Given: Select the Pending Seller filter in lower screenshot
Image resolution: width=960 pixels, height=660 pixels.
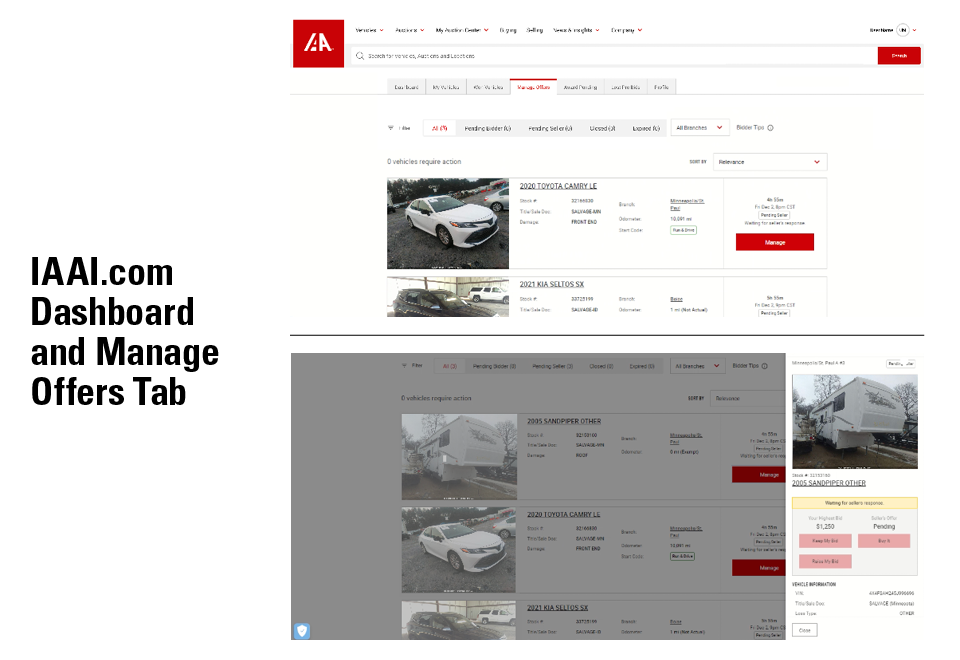Looking at the screenshot, I should 552,366.
